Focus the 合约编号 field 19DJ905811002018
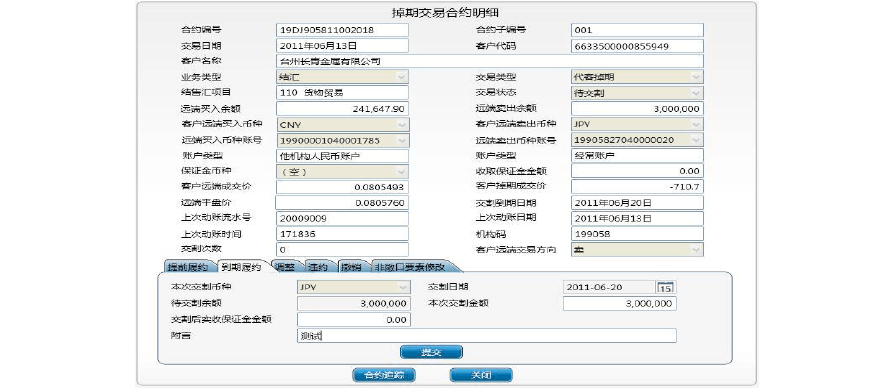 (x=342, y=30)
